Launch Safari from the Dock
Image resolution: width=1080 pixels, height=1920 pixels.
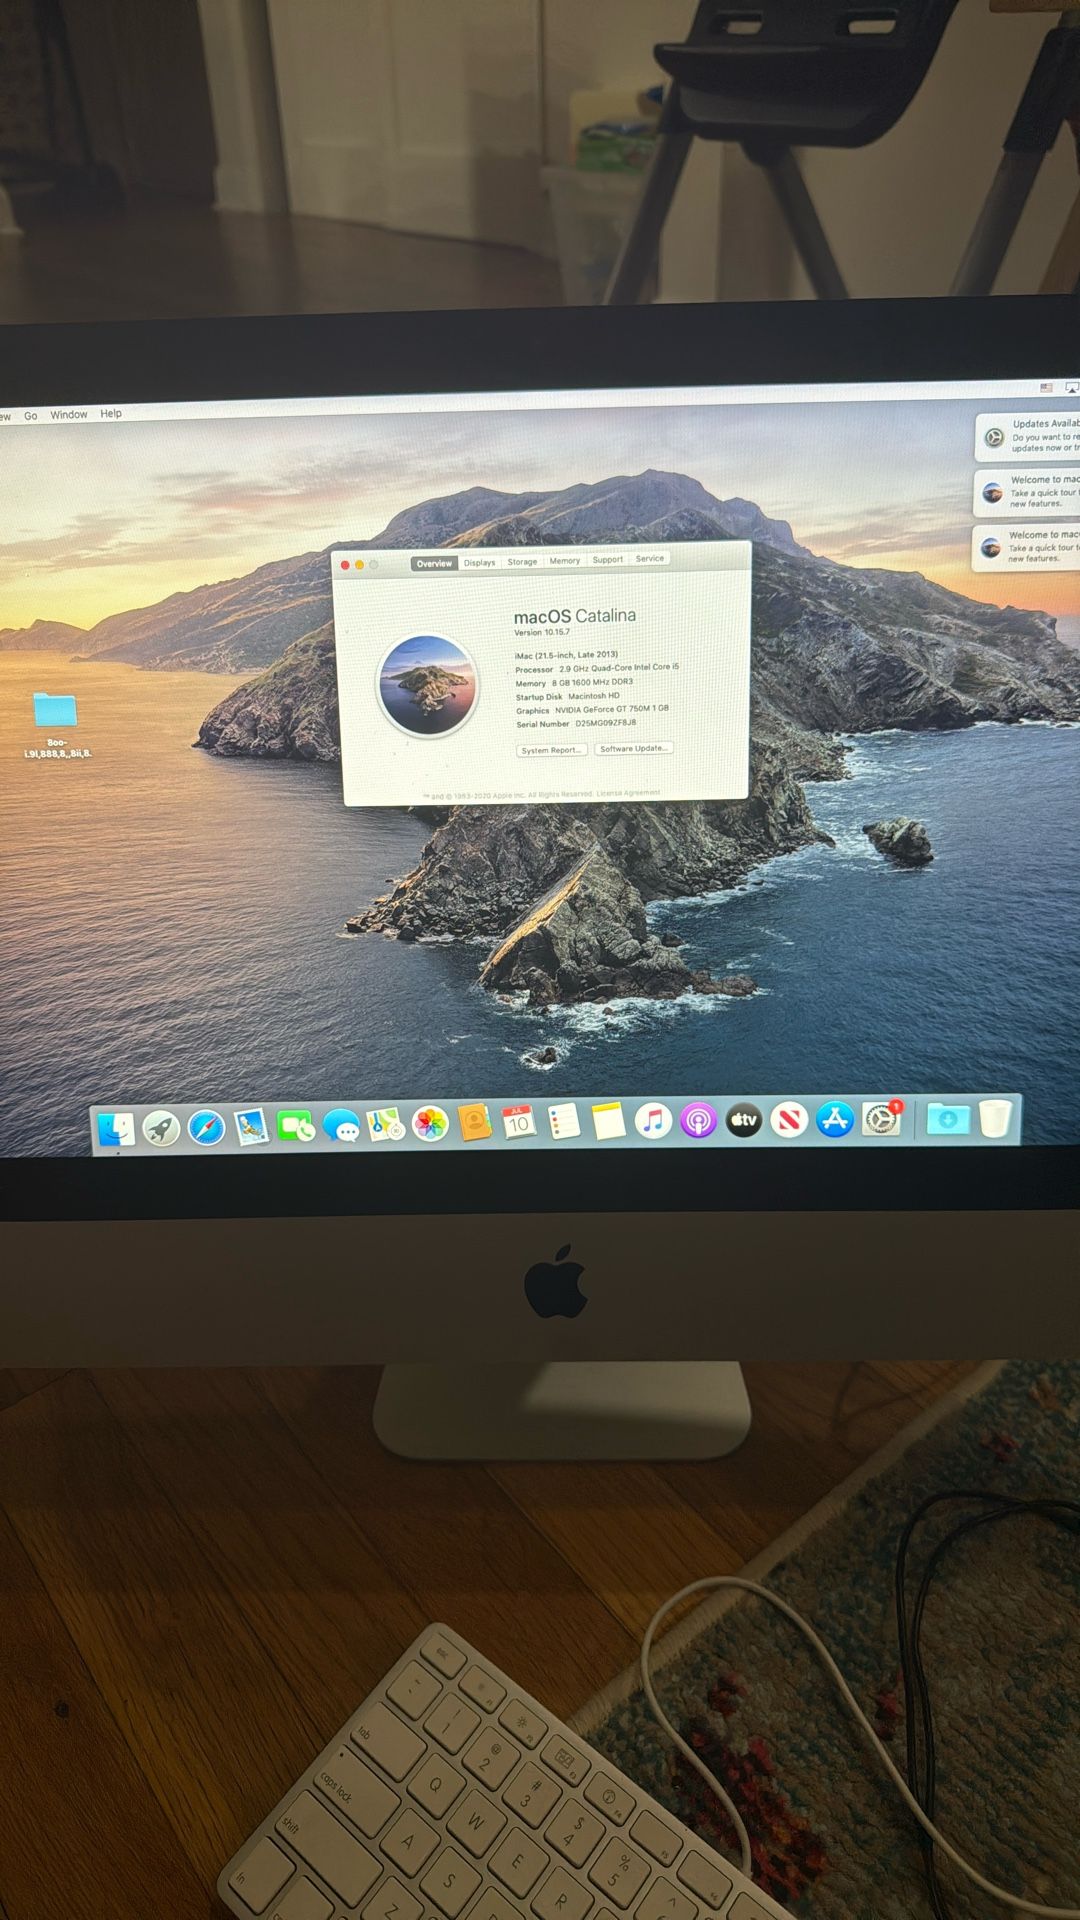[x=207, y=1128]
